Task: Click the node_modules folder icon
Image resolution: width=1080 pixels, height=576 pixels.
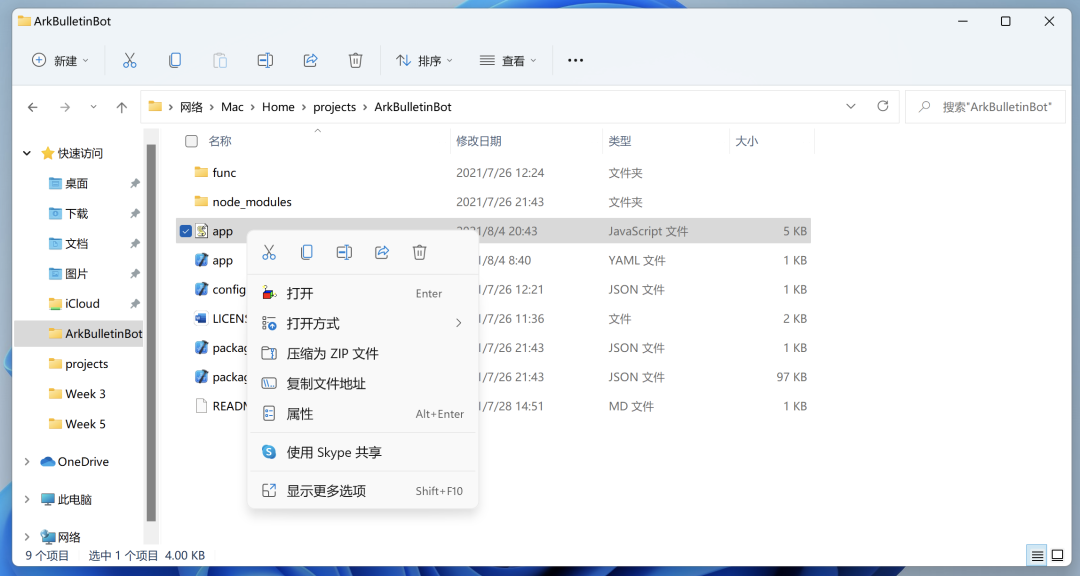Action: [201, 201]
